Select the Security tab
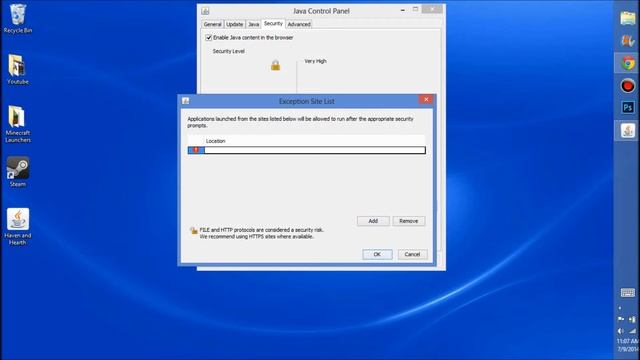The height and width of the screenshot is (360, 640). click(x=273, y=24)
